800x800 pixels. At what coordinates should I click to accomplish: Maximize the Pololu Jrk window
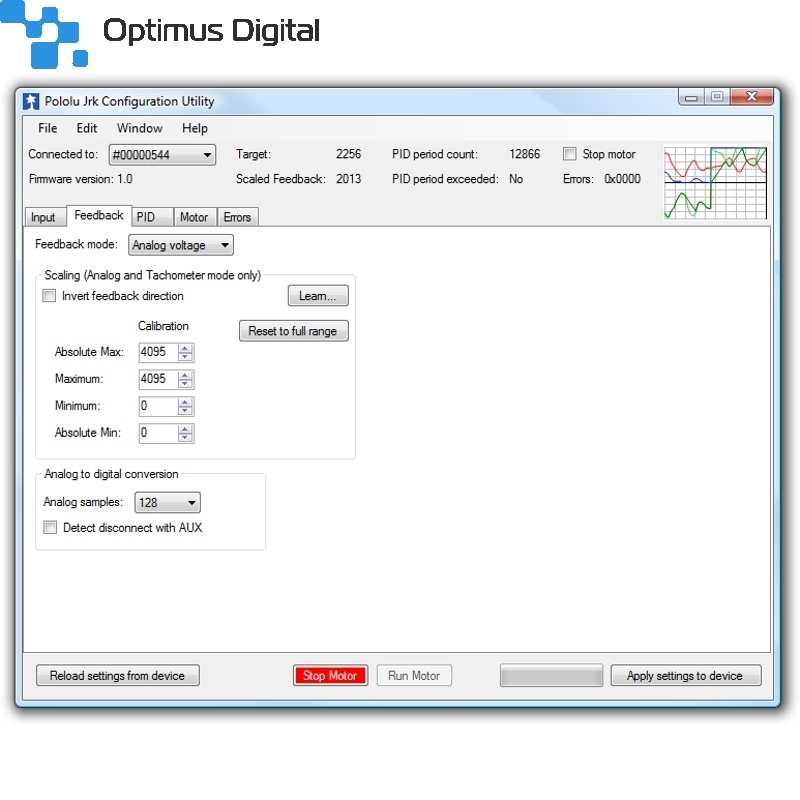717,97
